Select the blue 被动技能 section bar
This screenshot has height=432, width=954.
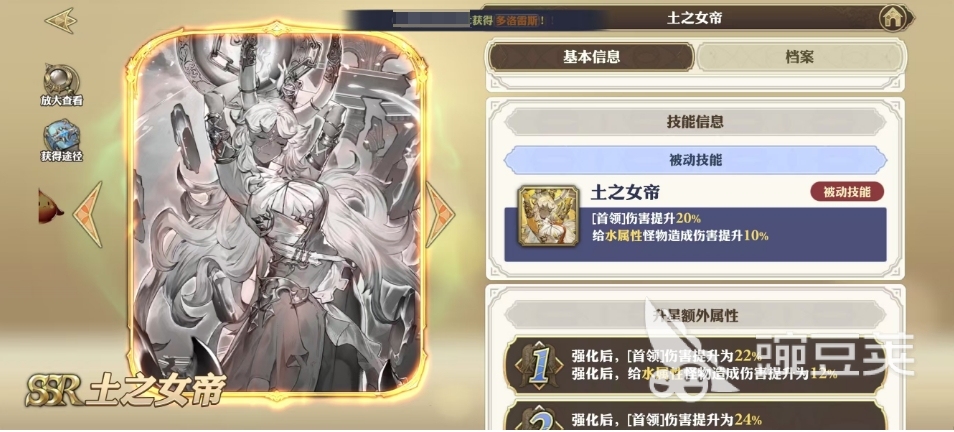(x=695, y=161)
